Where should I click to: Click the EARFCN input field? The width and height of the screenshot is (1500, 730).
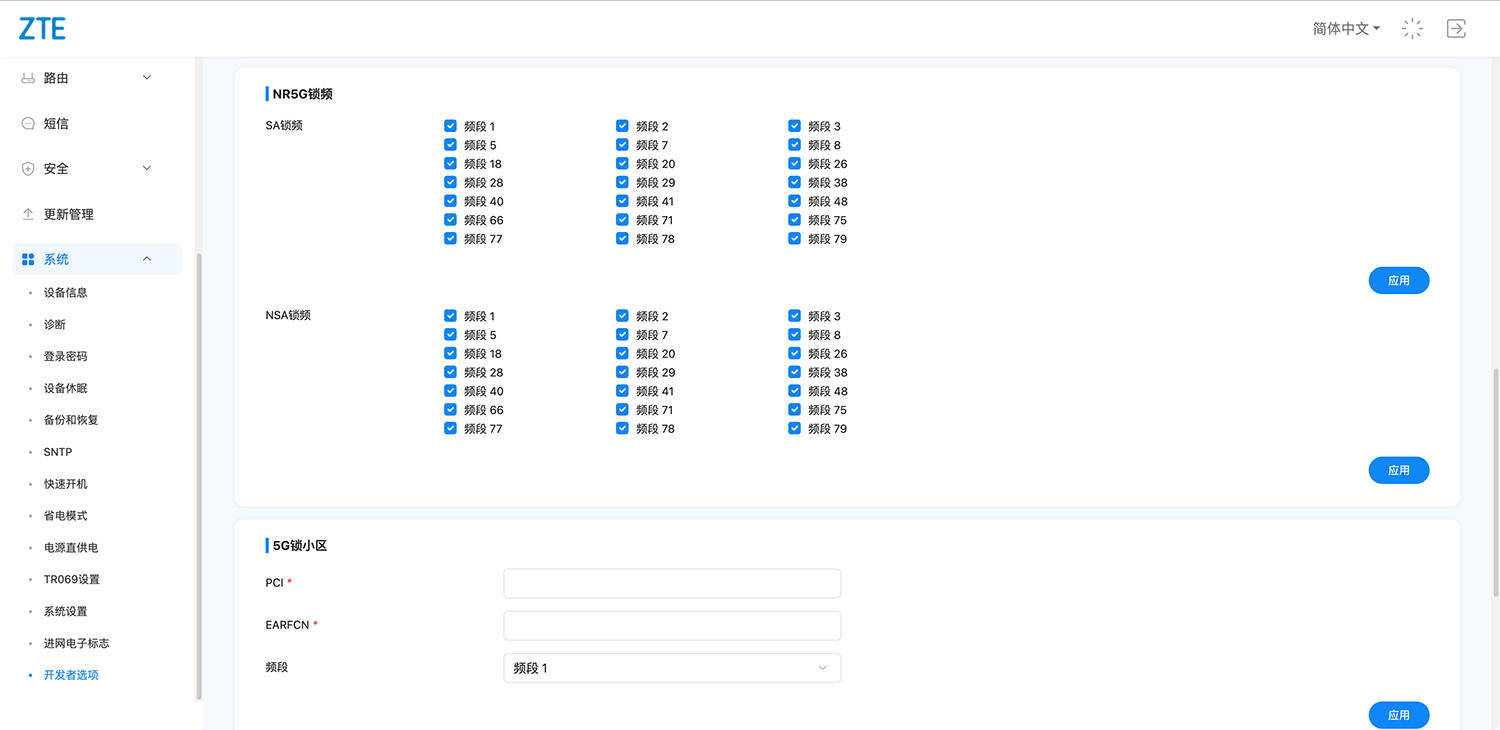pos(672,626)
